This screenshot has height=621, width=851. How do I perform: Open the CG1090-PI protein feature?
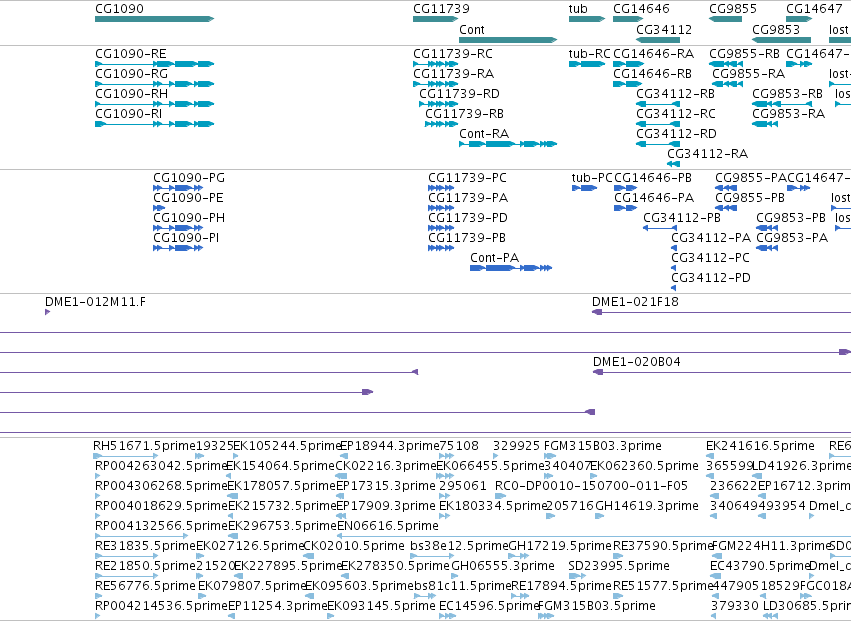(x=178, y=248)
